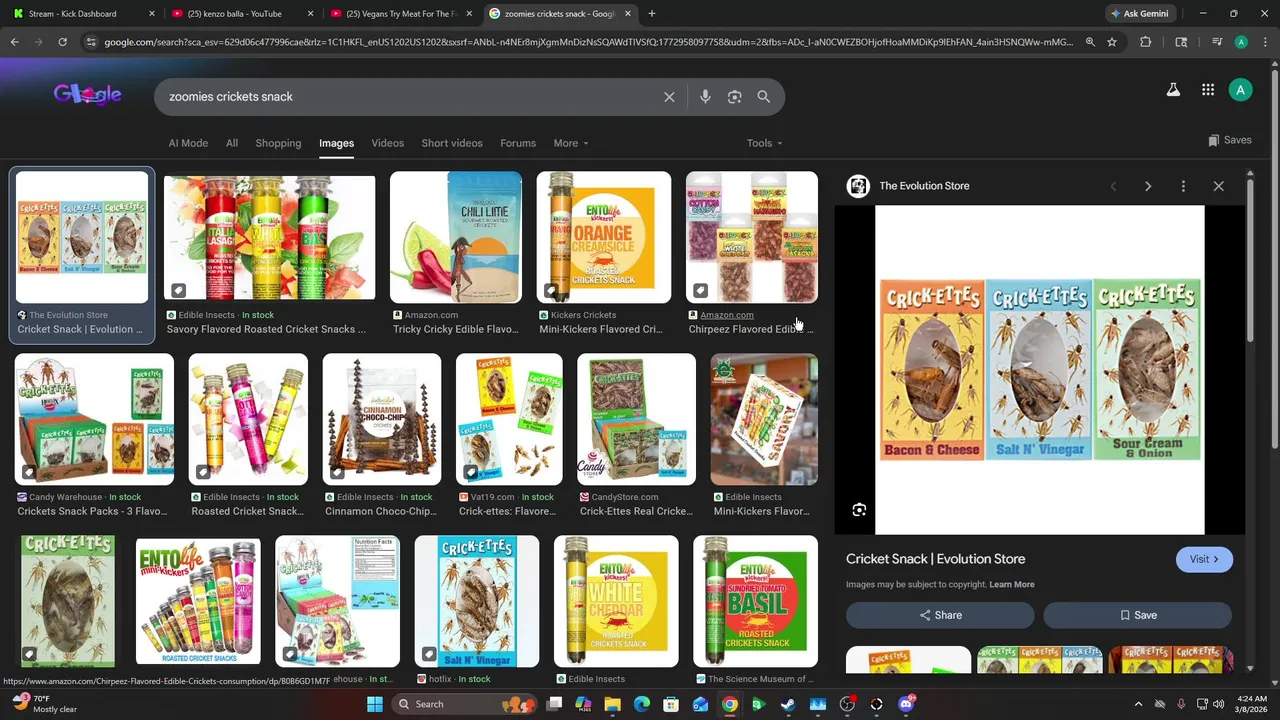Click Windows Start button on taskbar

coord(374,704)
